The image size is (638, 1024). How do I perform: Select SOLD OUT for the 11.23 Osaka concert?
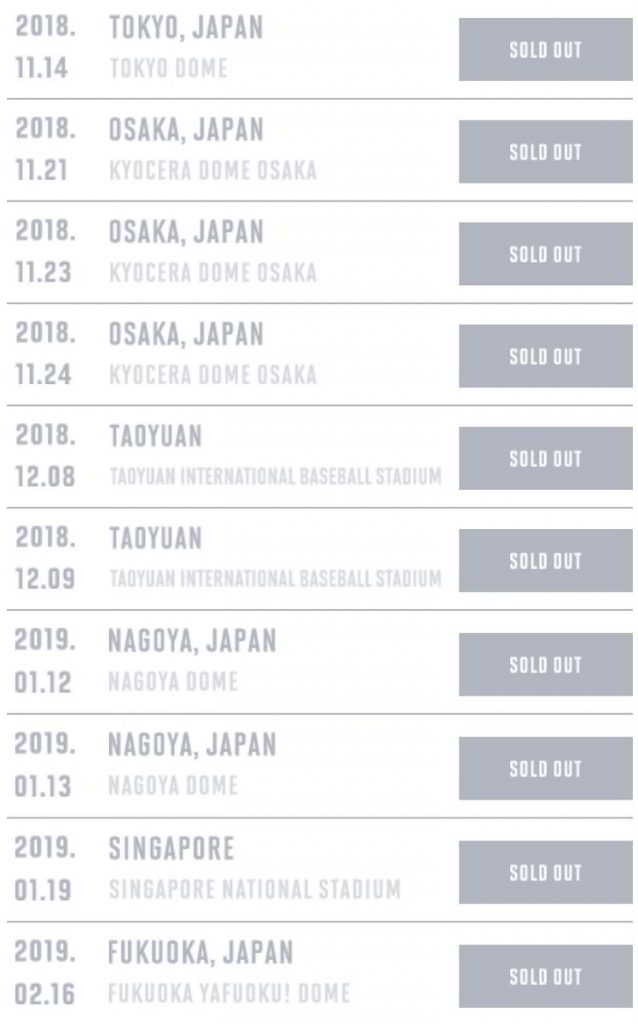click(x=545, y=254)
